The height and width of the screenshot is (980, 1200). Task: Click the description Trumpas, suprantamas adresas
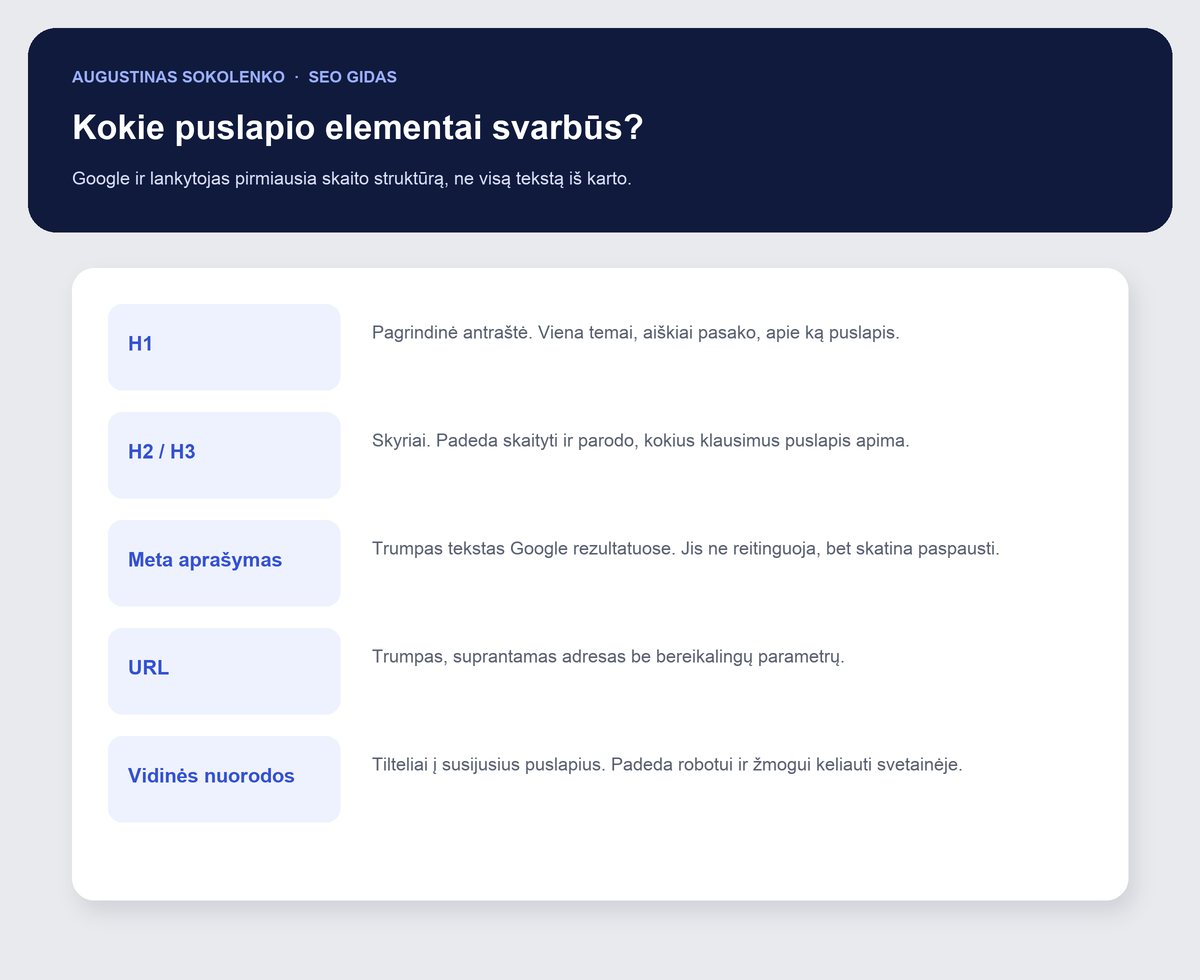pyautogui.click(x=609, y=657)
